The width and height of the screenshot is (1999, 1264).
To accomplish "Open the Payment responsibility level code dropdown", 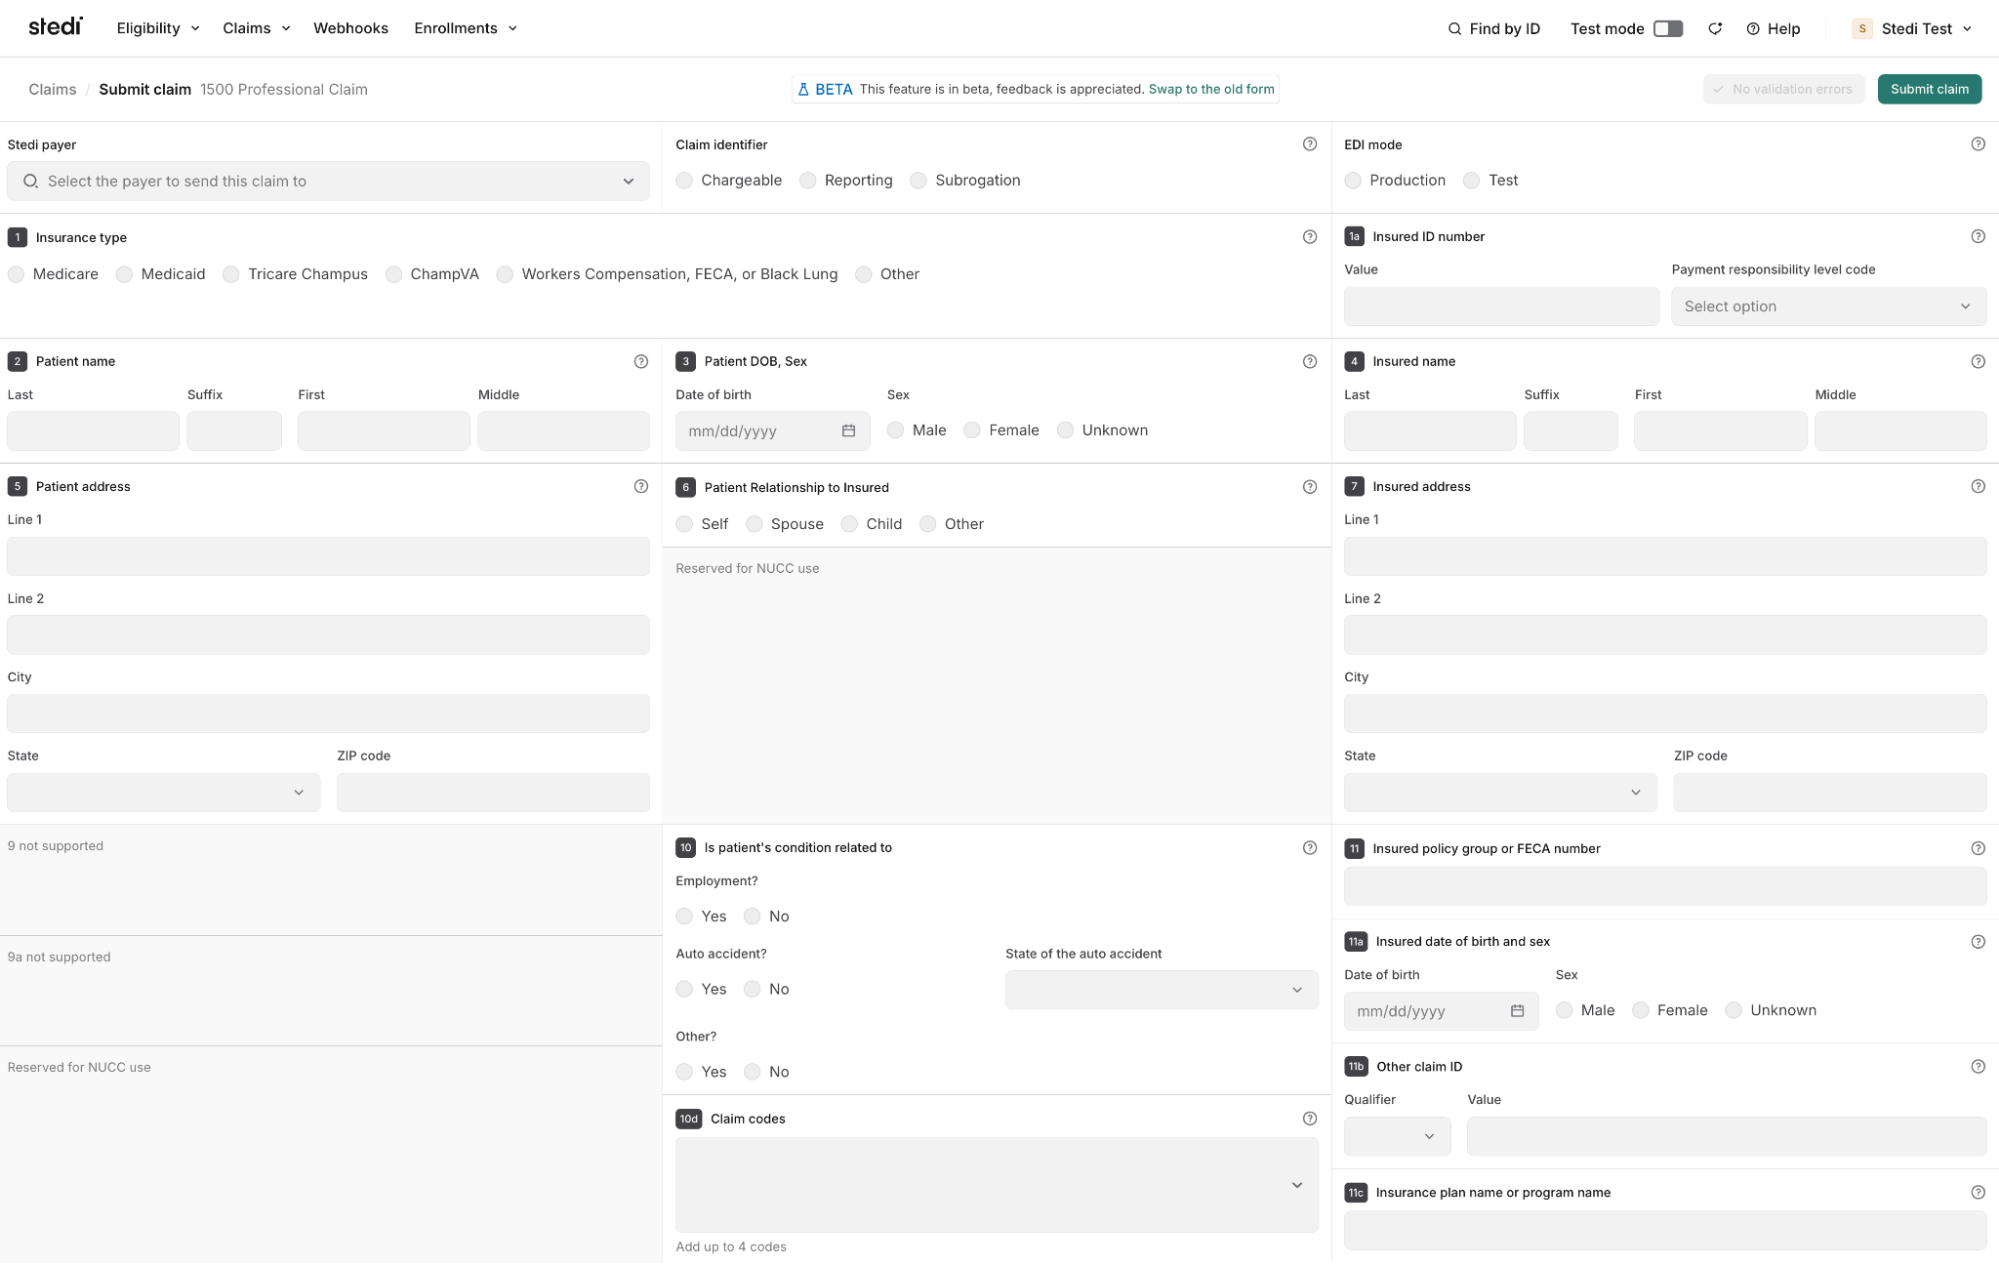I will [1828, 306].
